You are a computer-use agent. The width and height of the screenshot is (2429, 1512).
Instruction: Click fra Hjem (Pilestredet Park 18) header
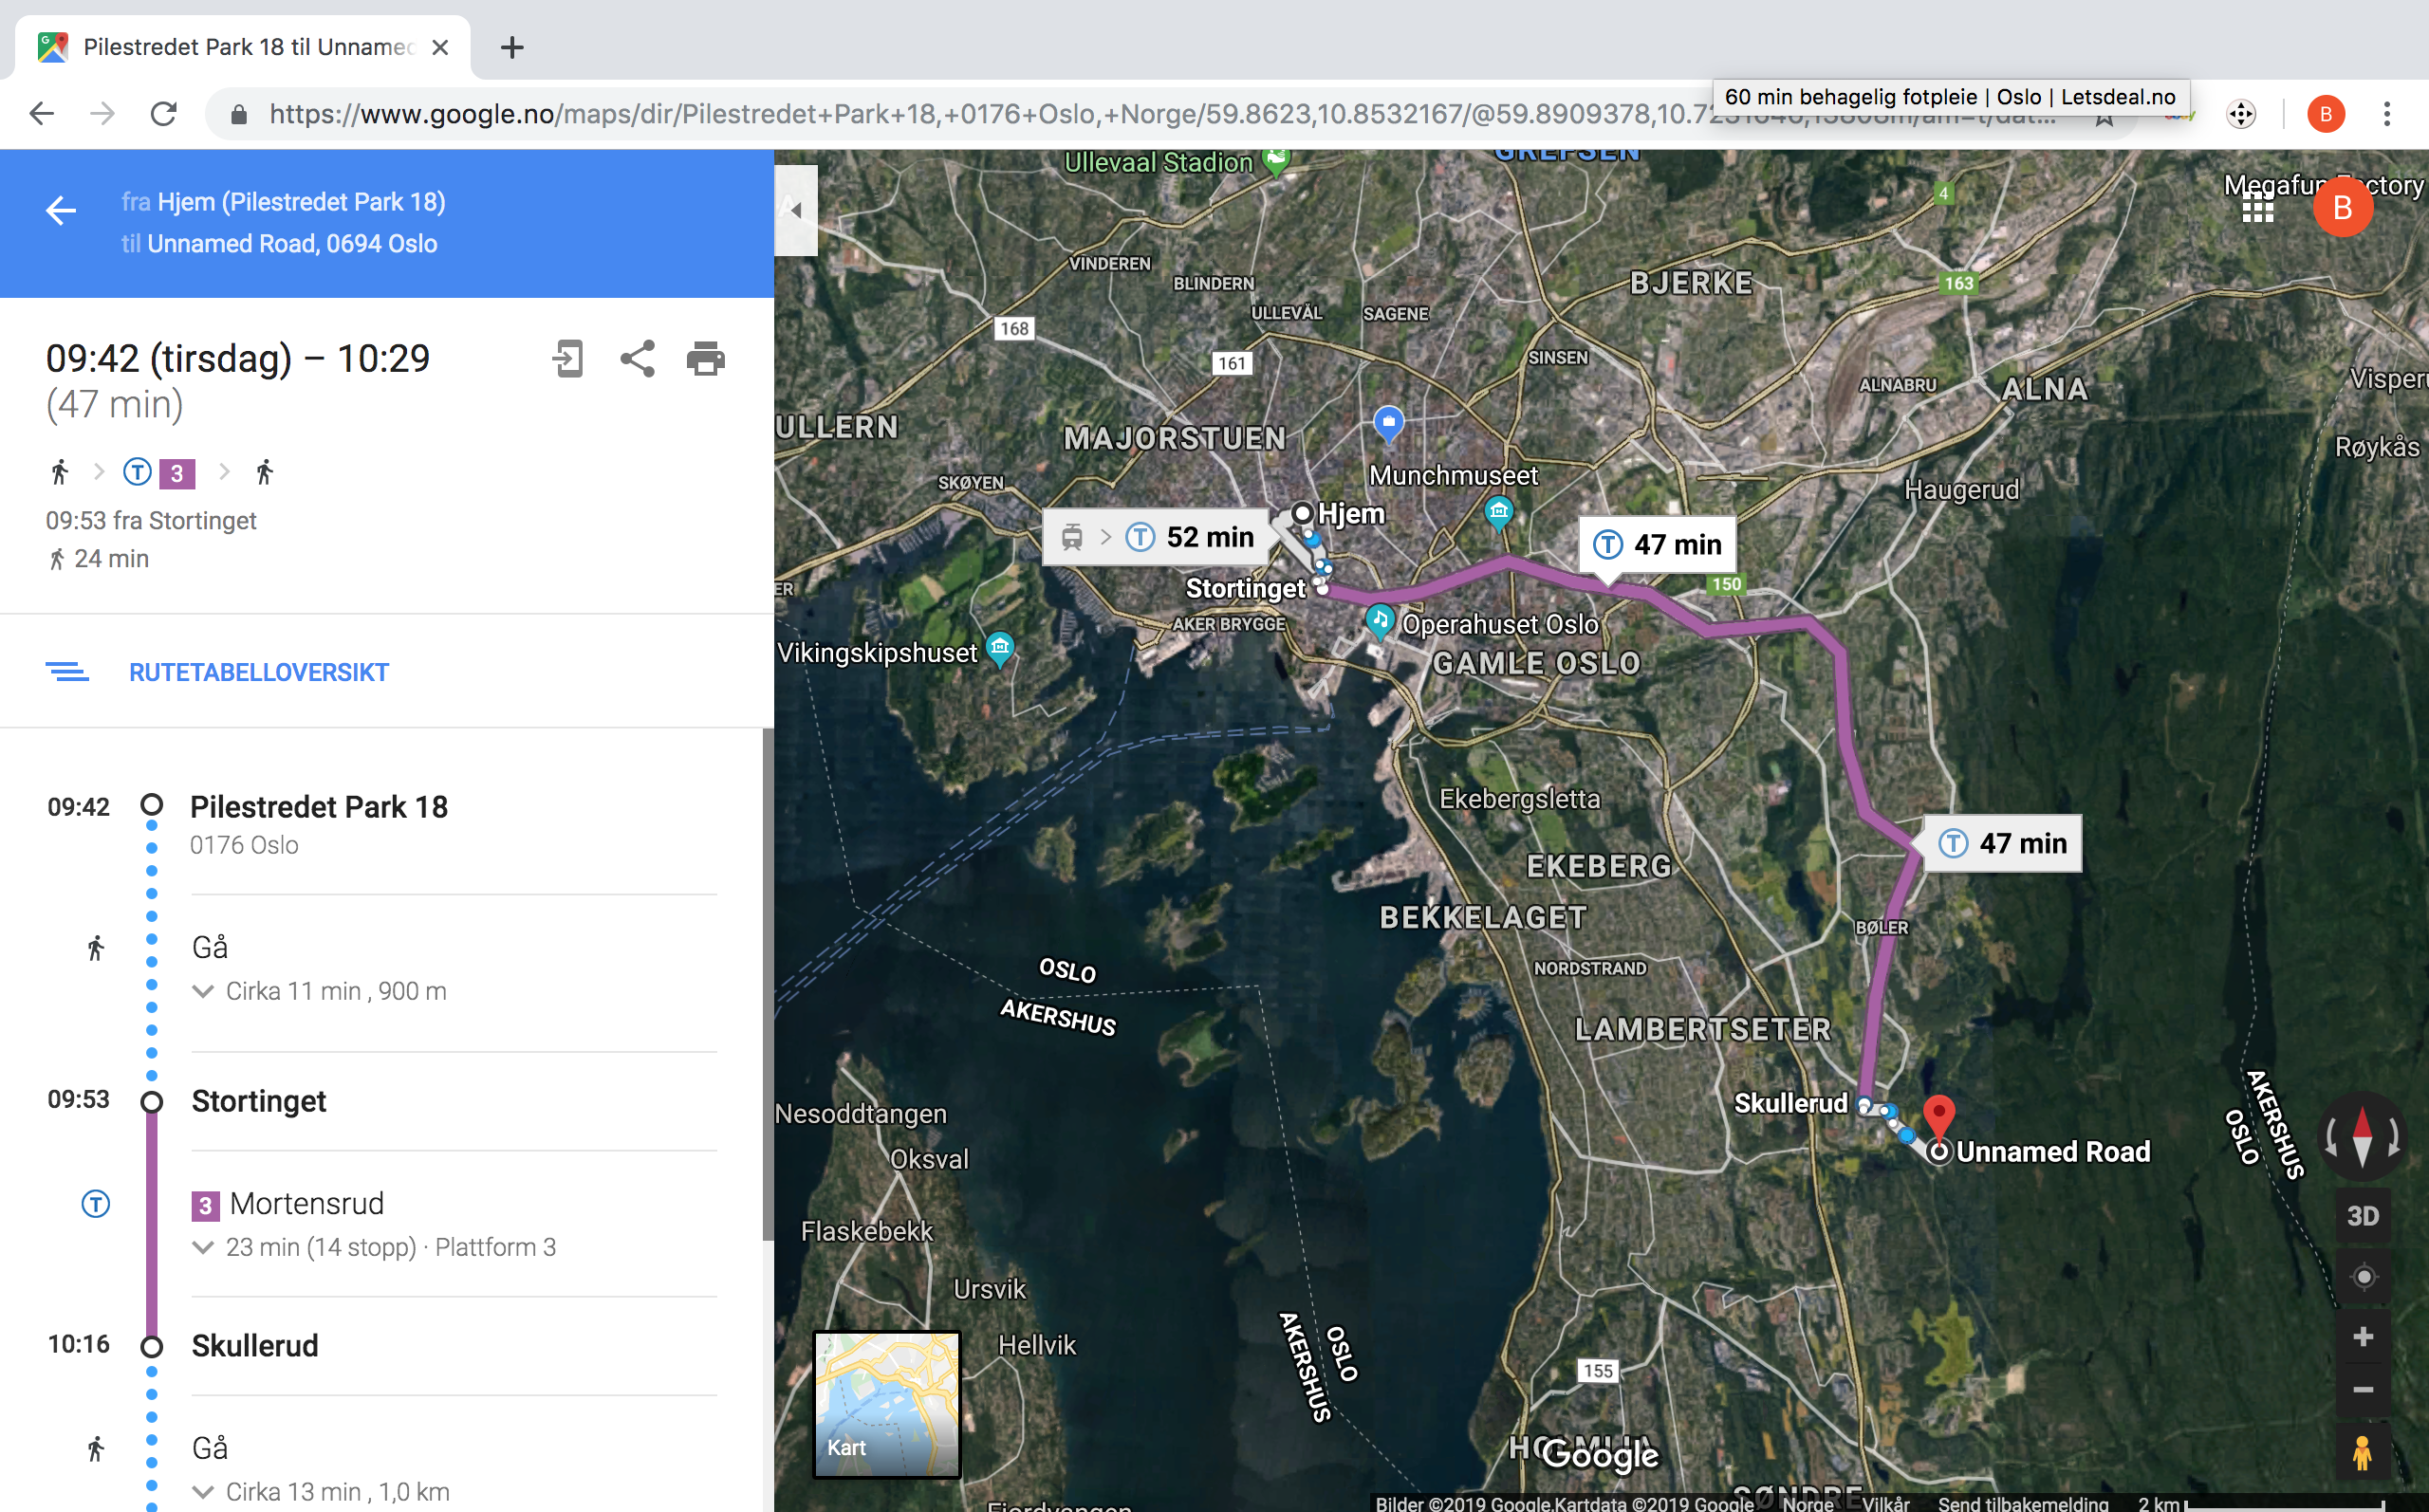(x=284, y=202)
